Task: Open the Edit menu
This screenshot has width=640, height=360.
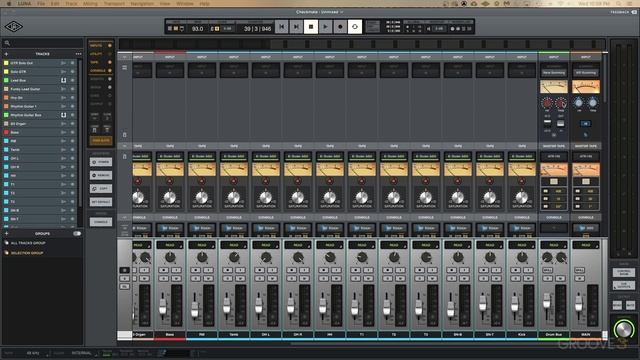Action: tap(55, 3)
